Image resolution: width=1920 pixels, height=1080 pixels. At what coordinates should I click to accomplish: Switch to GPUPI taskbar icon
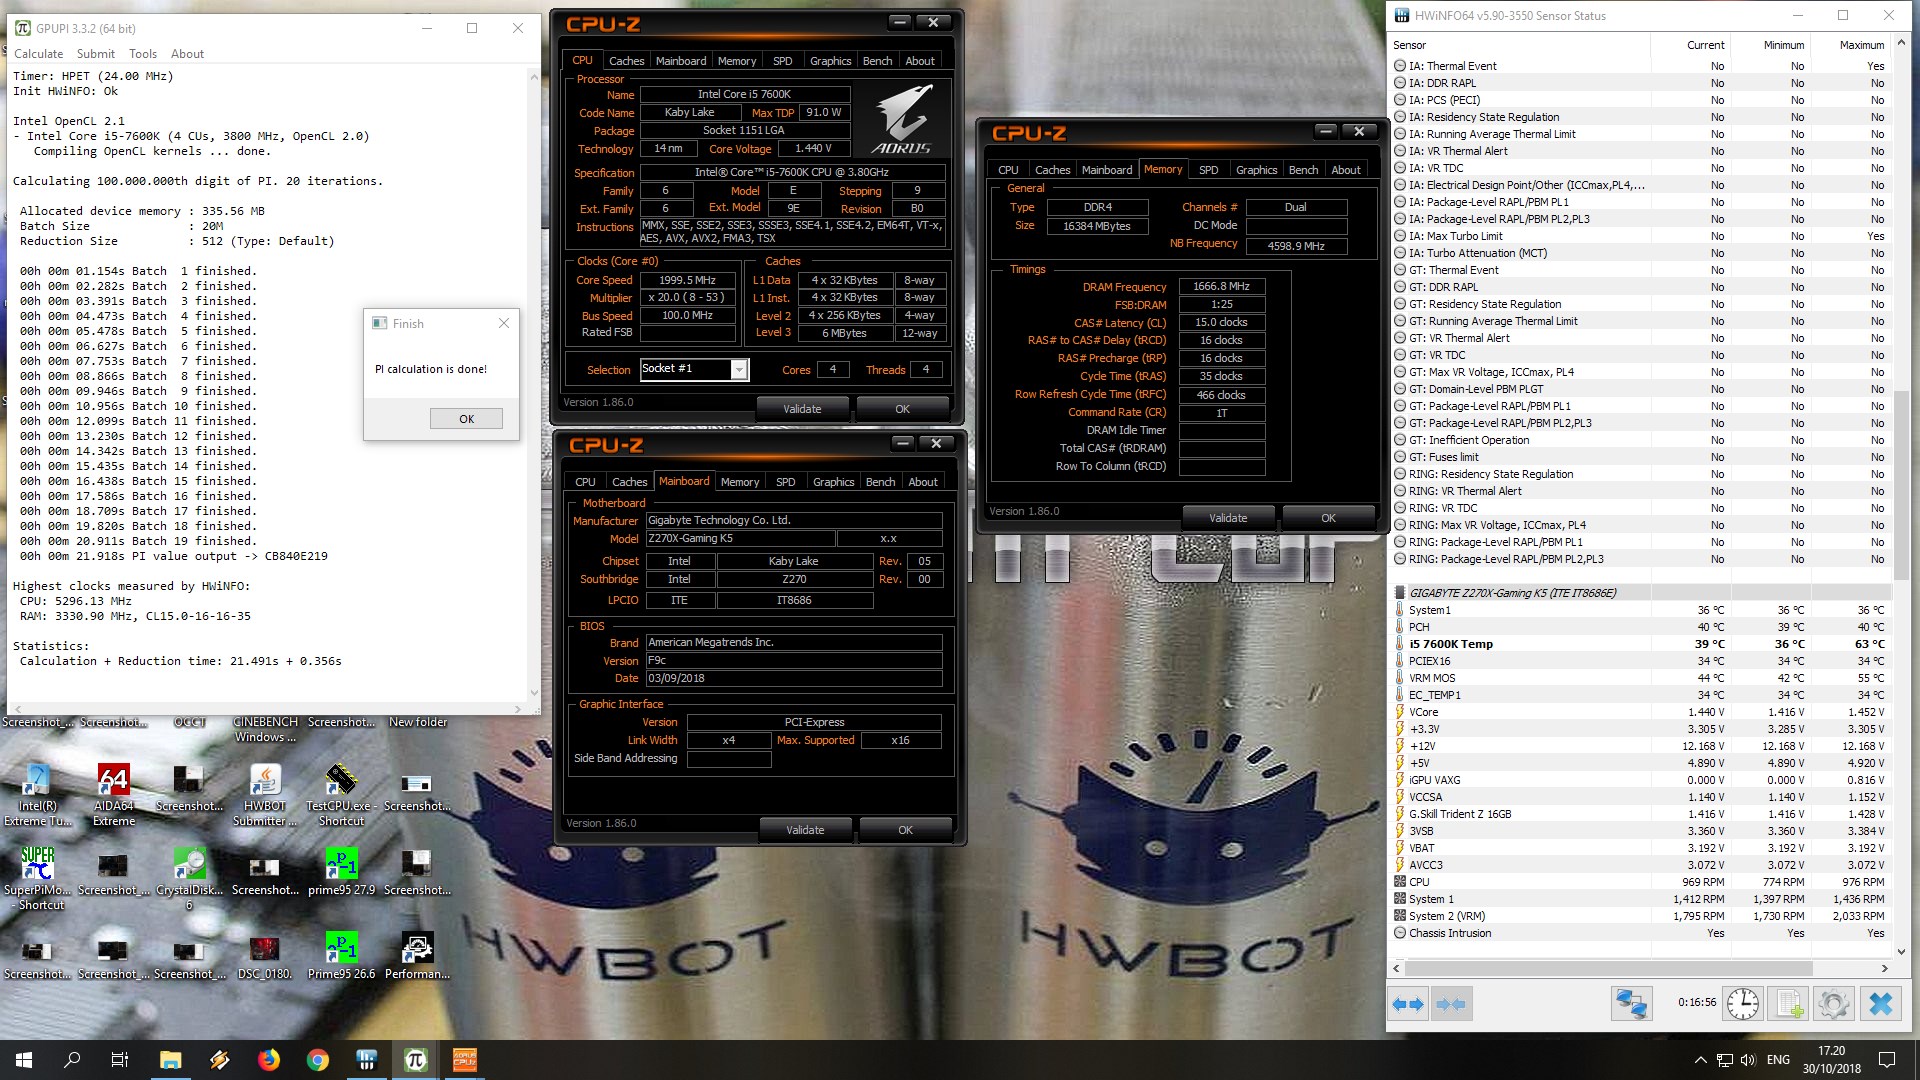tap(415, 1060)
